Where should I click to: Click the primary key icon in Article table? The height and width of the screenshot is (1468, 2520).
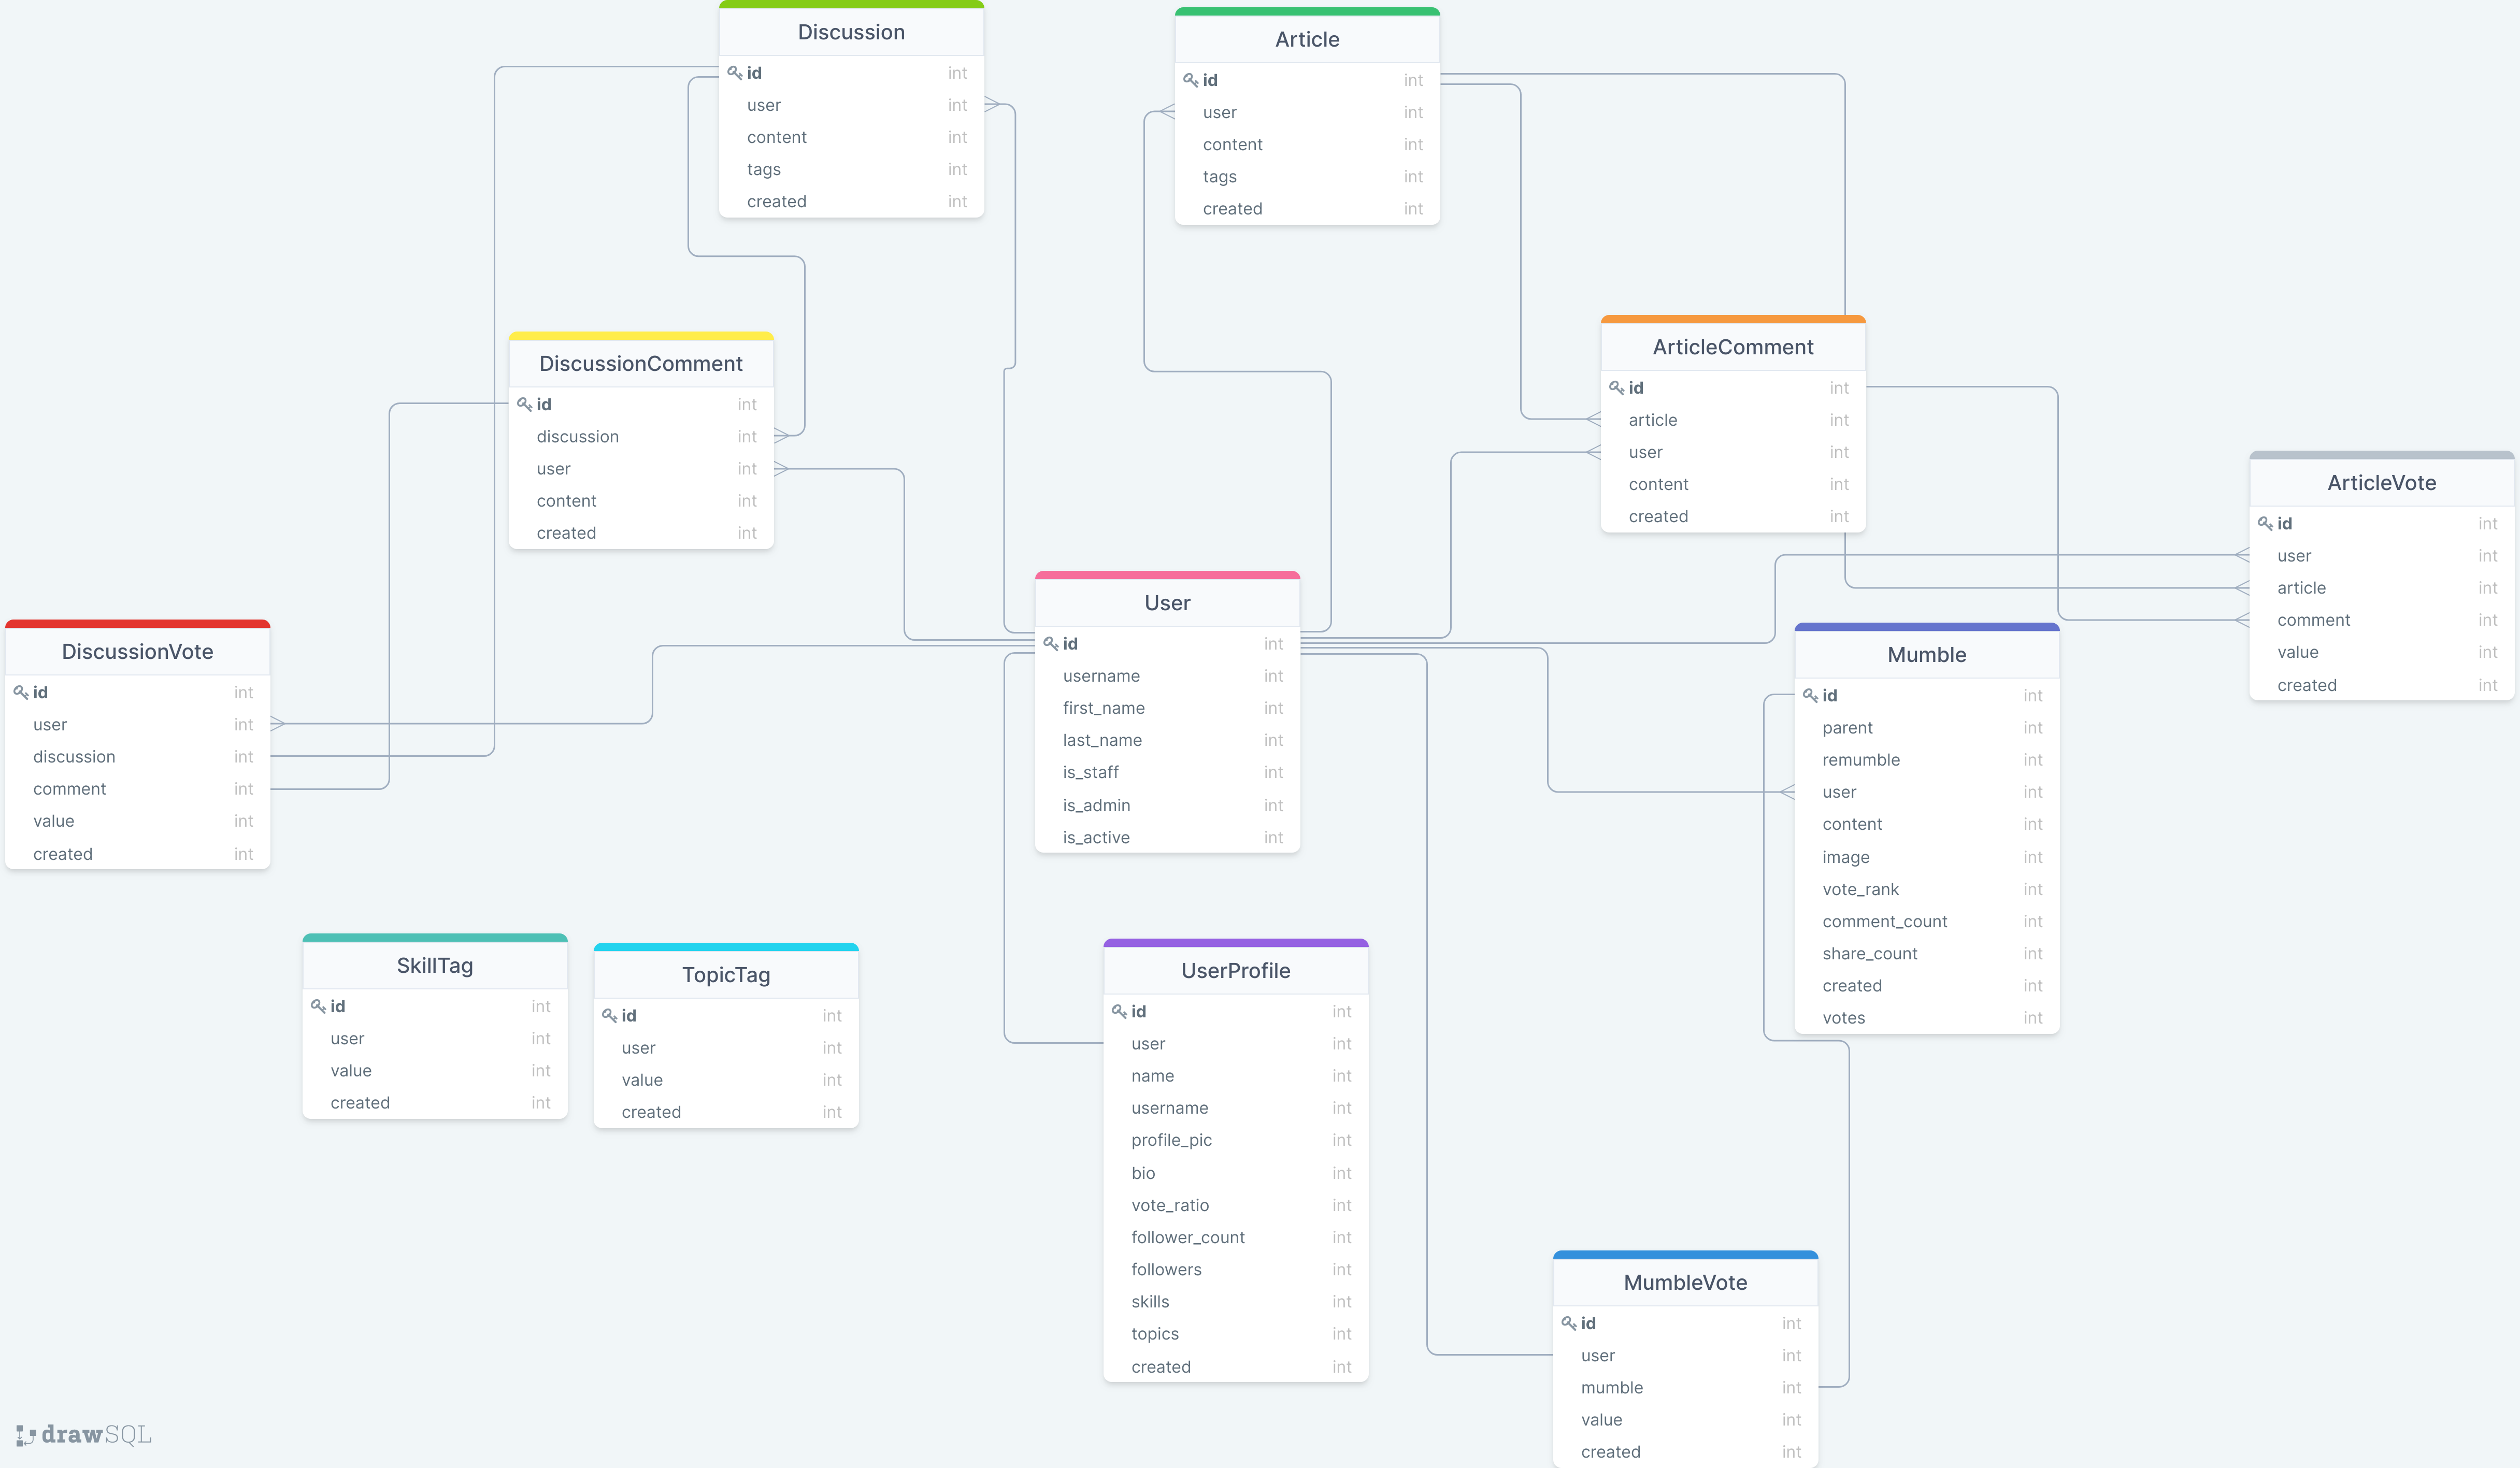[1190, 80]
